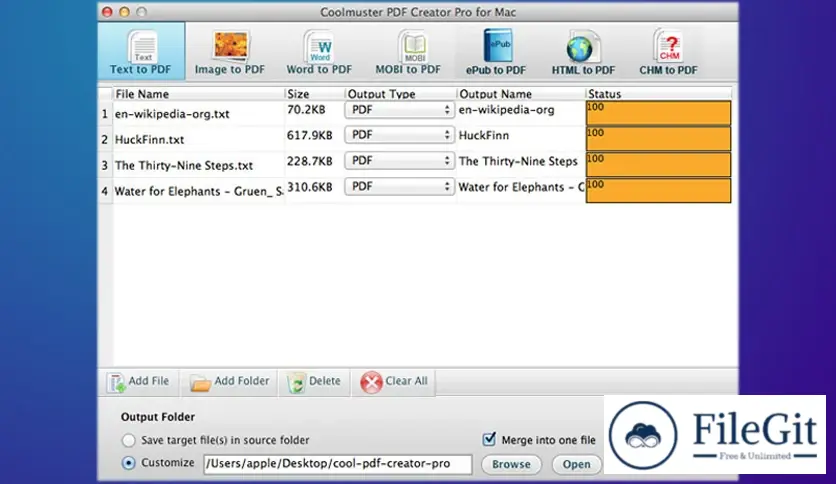Select the Text to PDF converter icon
The image size is (836, 484).
pyautogui.click(x=141, y=51)
